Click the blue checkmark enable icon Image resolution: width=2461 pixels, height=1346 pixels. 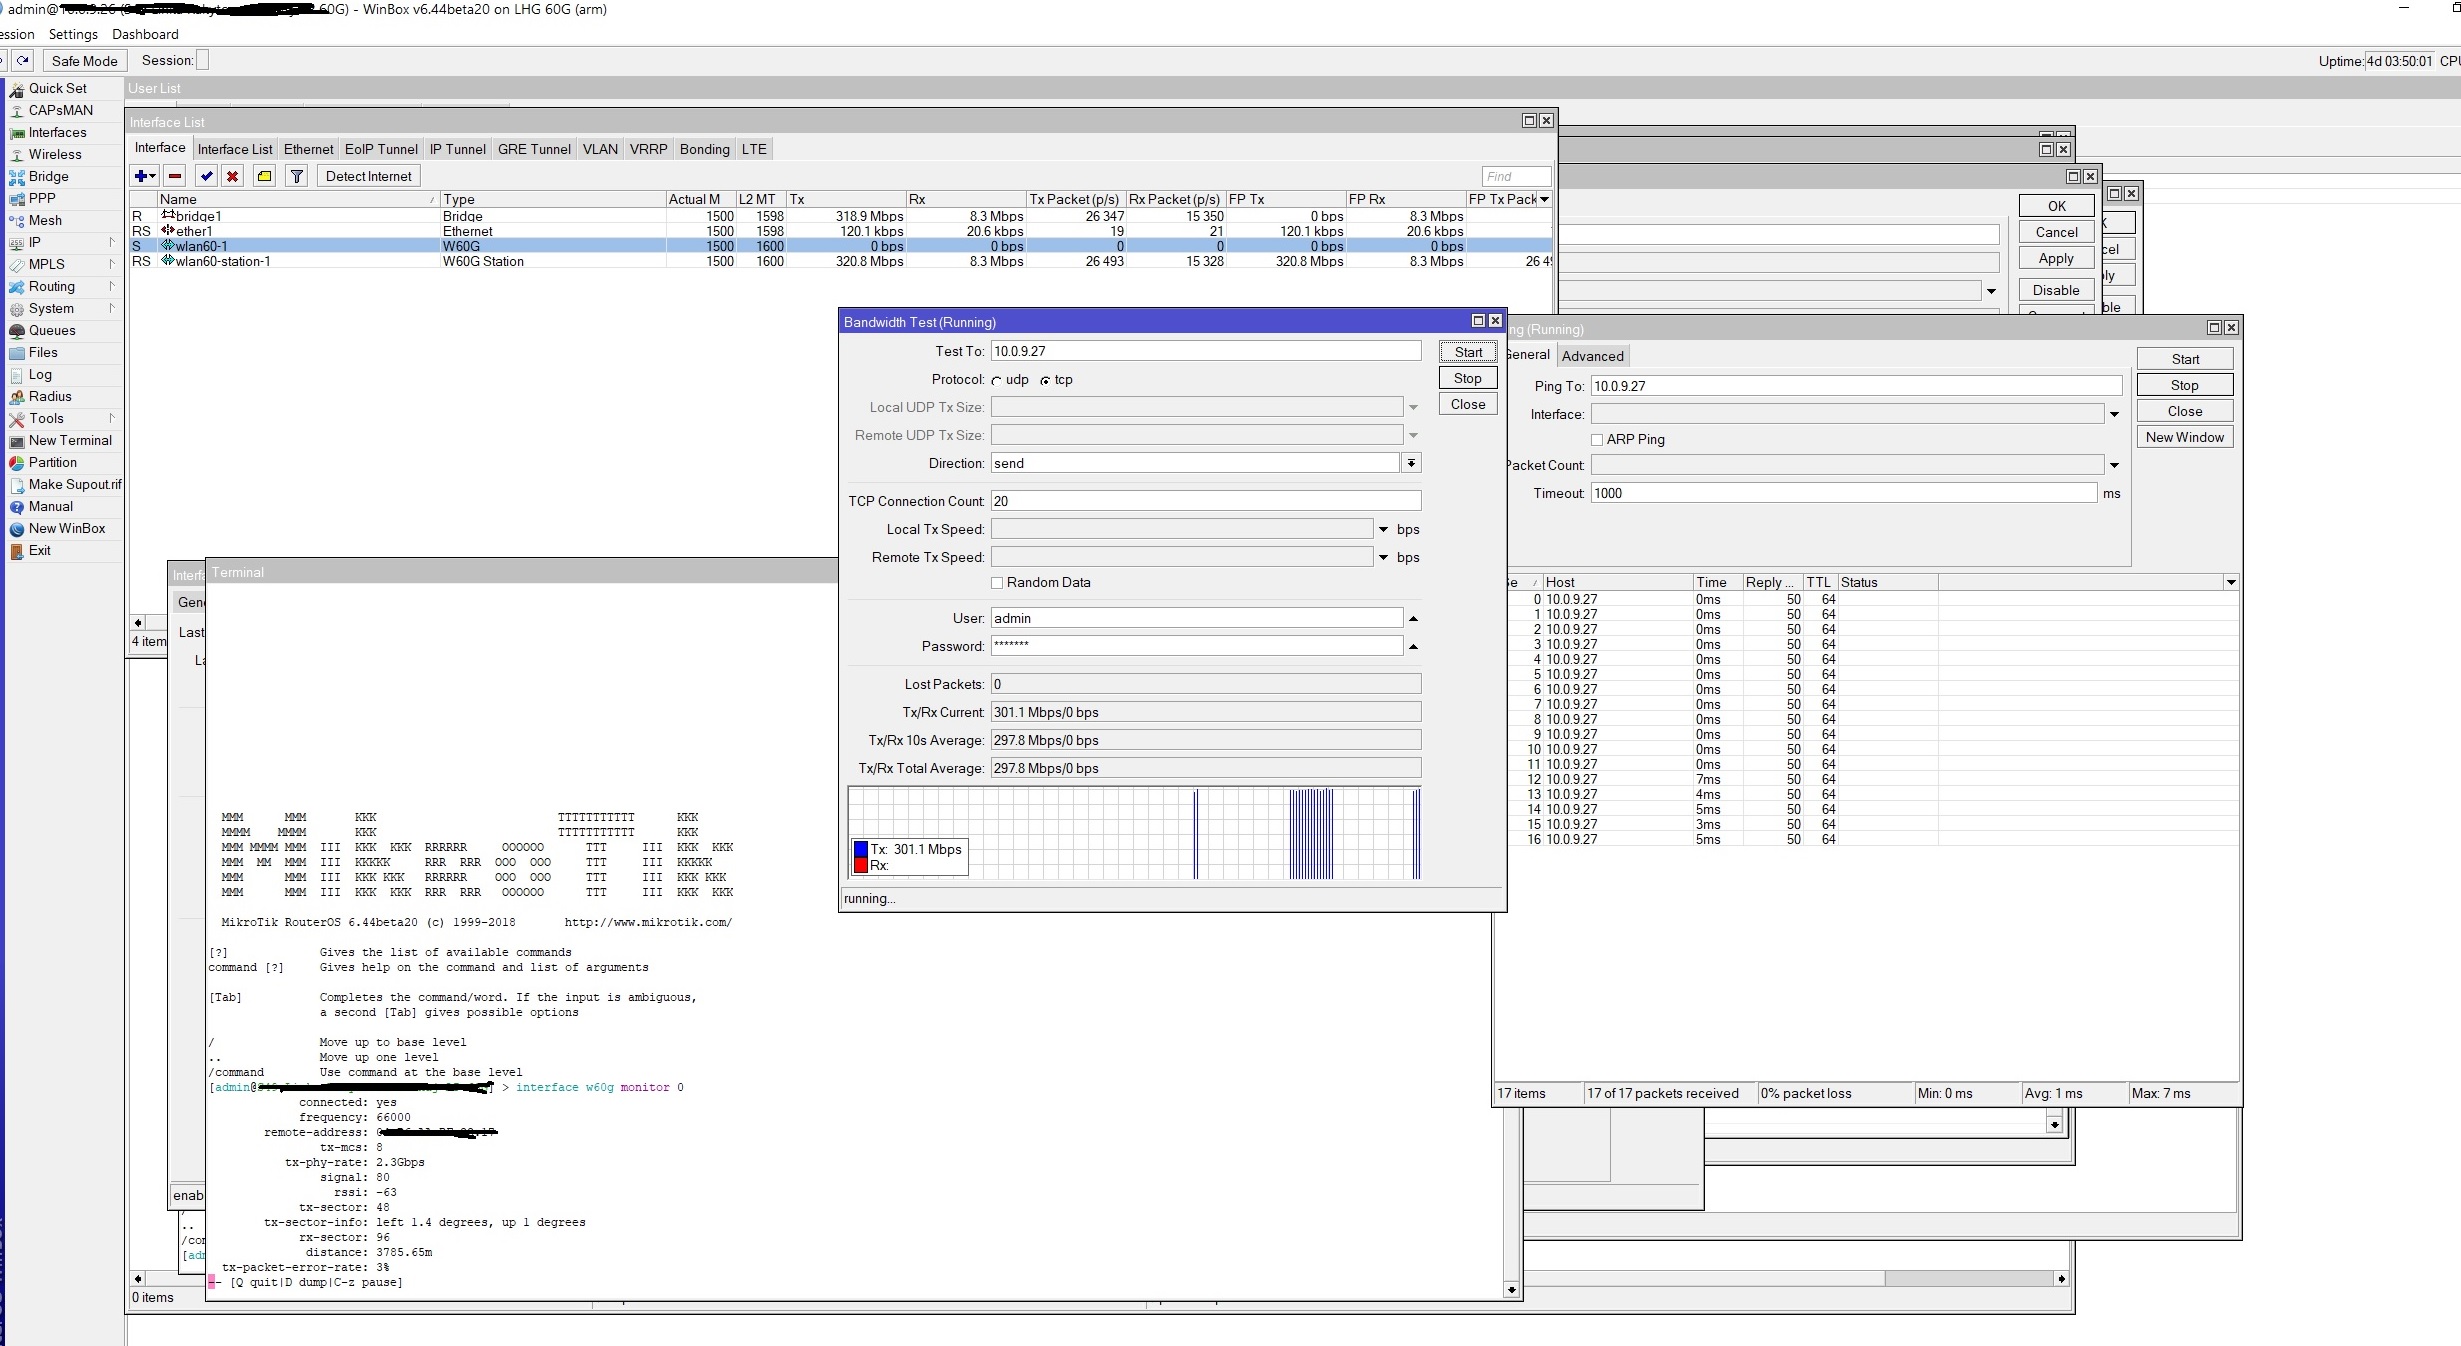pos(206,176)
